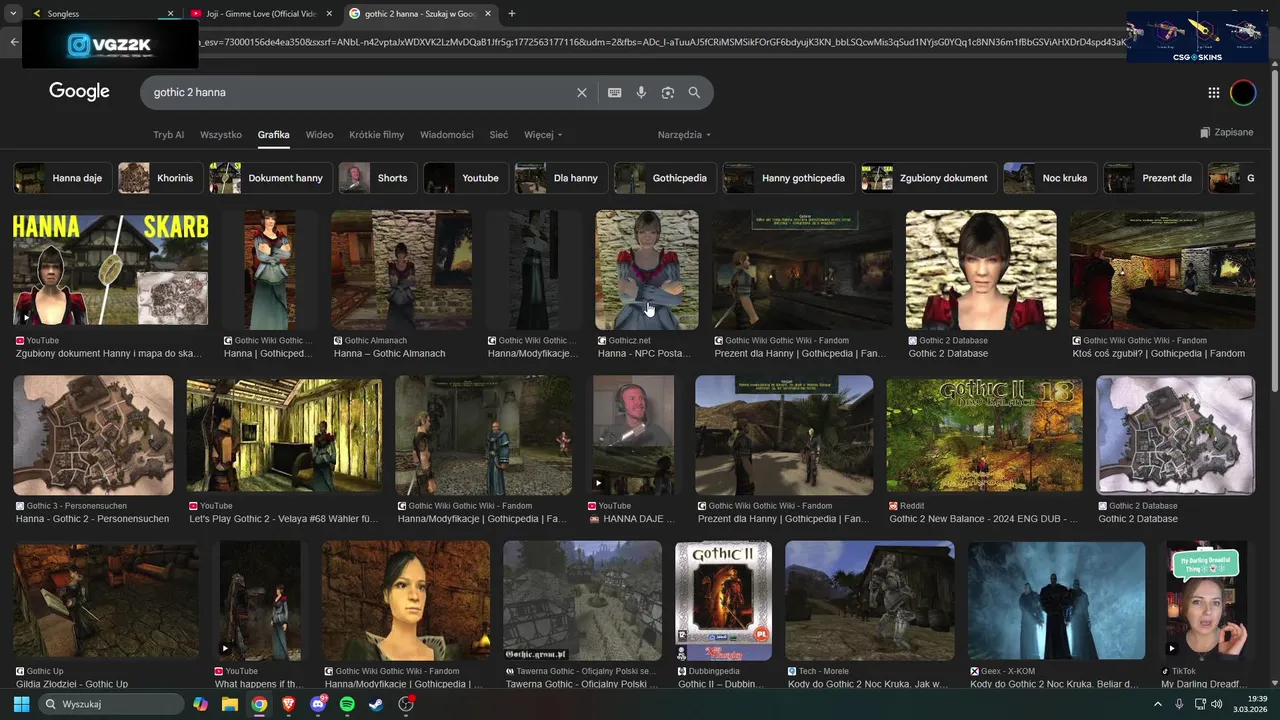1280x720 pixels.
Task: Show hidden system tray icons
Action: pyautogui.click(x=1158, y=704)
